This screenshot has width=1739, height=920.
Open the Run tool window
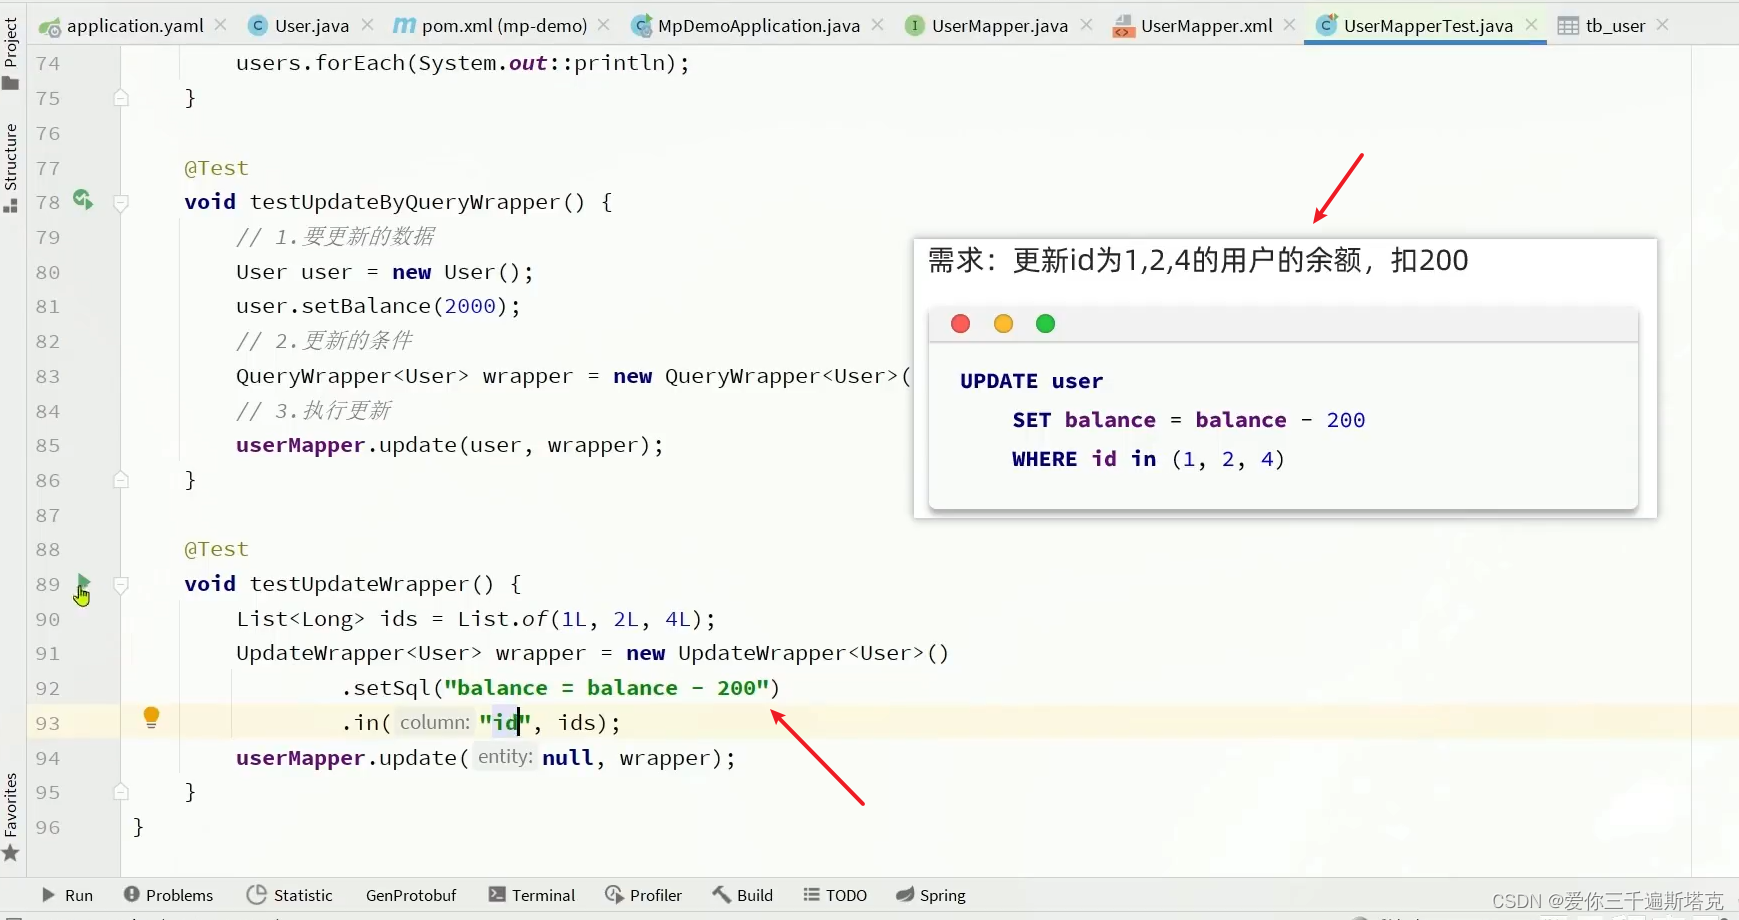[x=67, y=895]
